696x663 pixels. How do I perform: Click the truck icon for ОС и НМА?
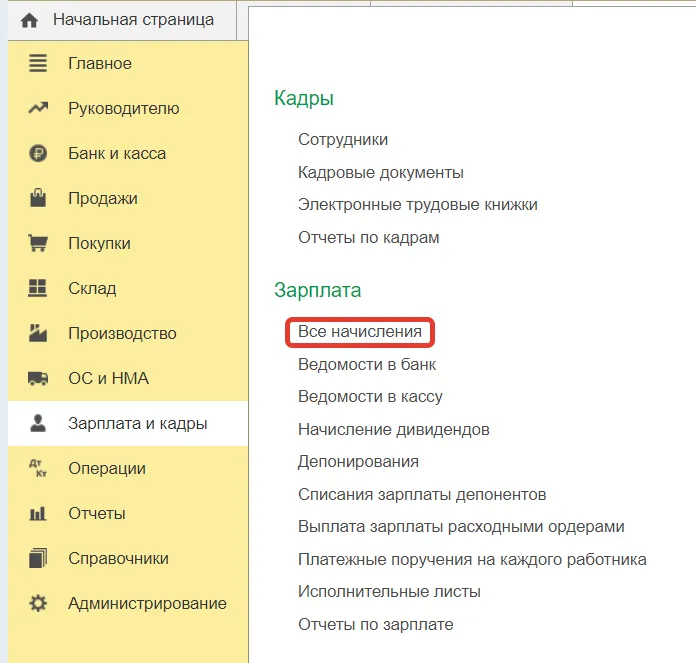pyautogui.click(x=38, y=378)
